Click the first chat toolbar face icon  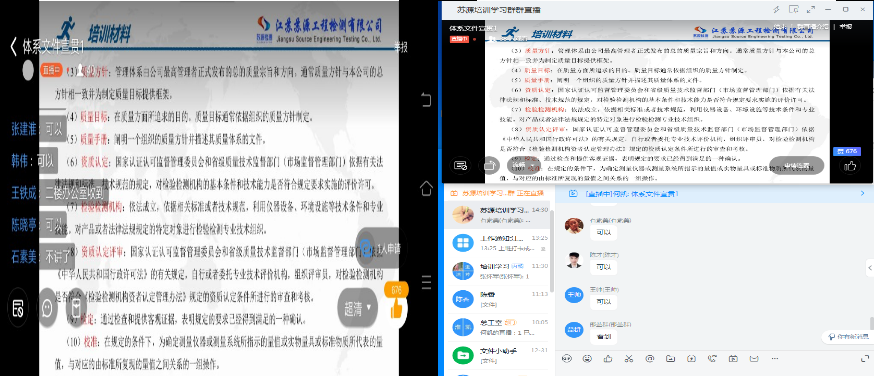tap(567, 358)
